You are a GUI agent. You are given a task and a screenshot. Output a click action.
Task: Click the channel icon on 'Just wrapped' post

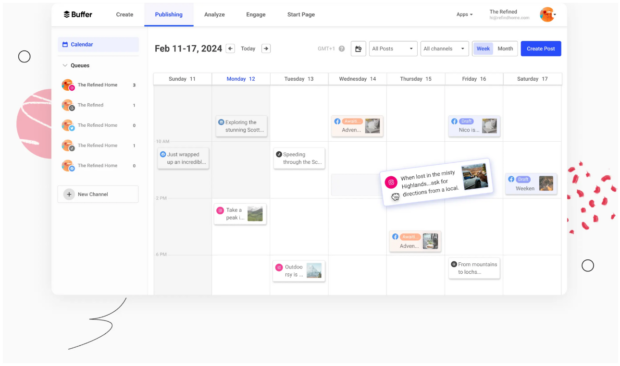(163, 154)
